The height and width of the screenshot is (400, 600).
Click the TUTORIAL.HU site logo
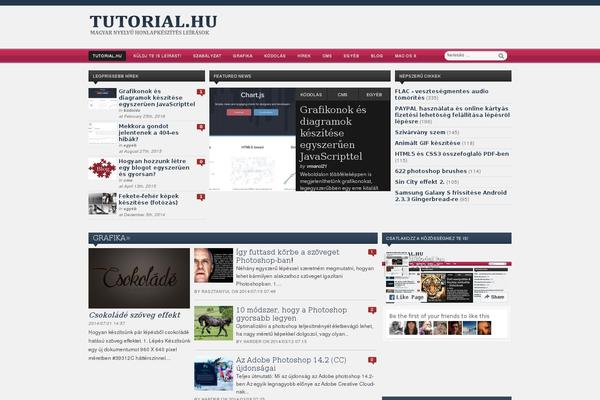coord(153,21)
